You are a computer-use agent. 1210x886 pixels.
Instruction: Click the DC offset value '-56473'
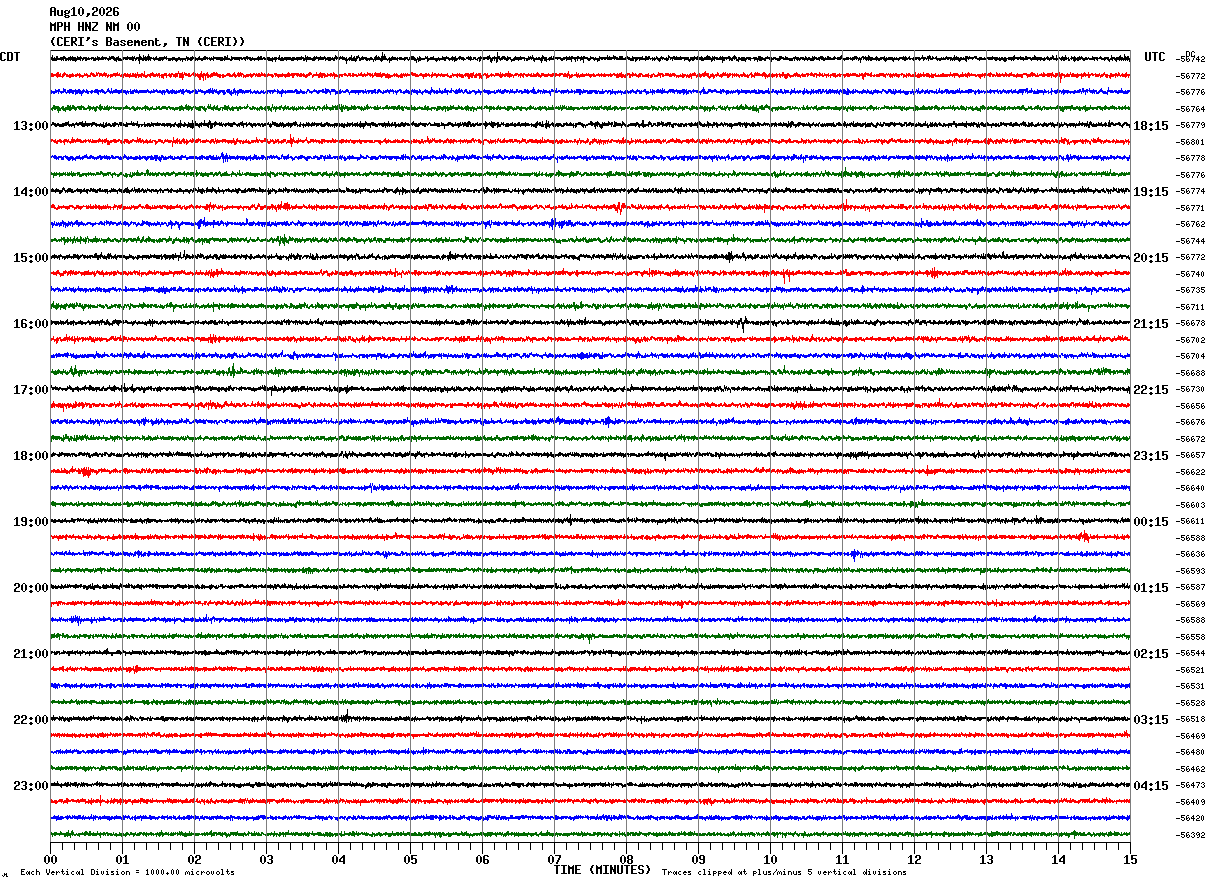pos(1191,786)
